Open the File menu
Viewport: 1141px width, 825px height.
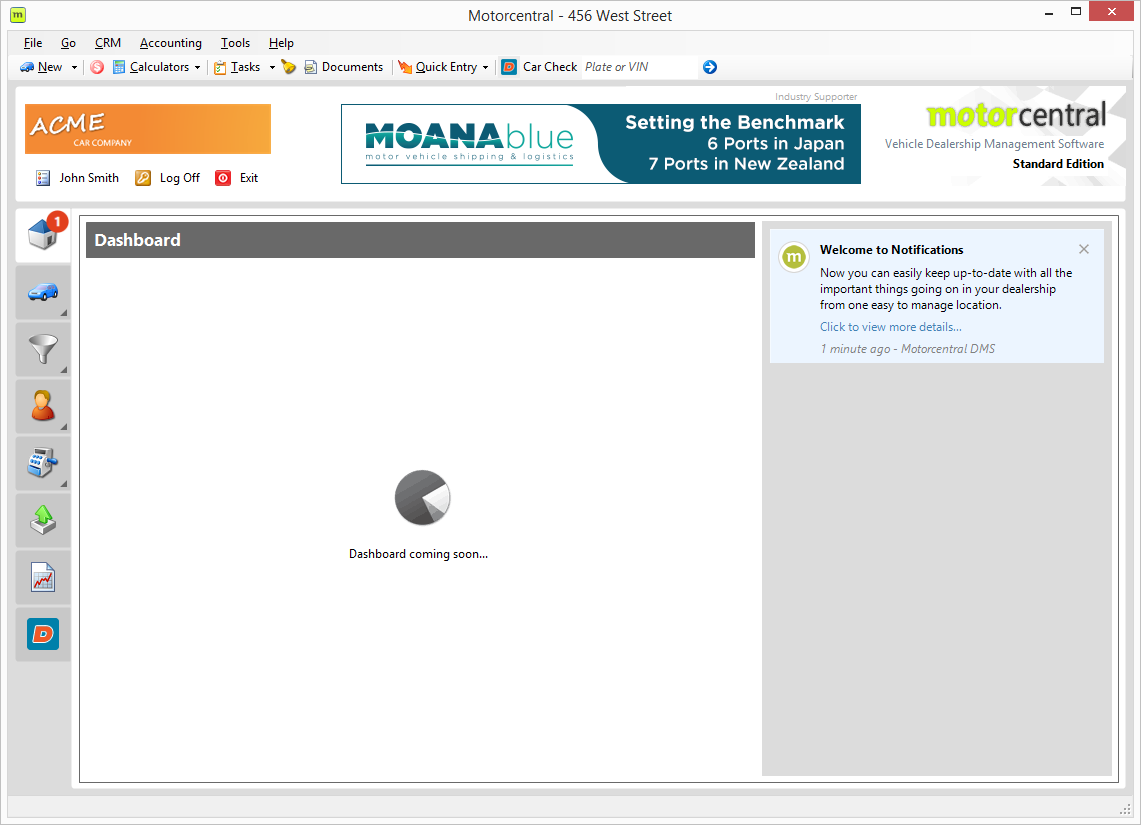(33, 43)
